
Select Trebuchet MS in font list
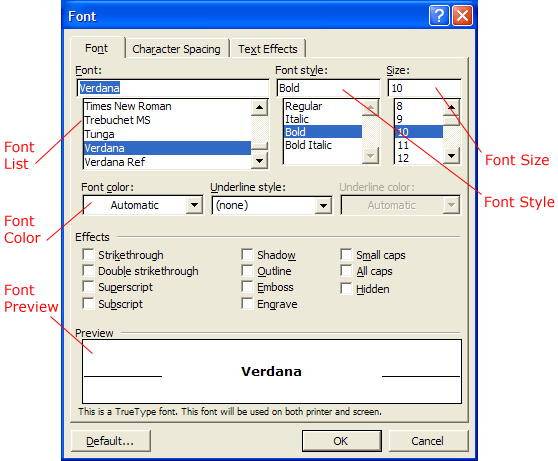[x=167, y=120]
